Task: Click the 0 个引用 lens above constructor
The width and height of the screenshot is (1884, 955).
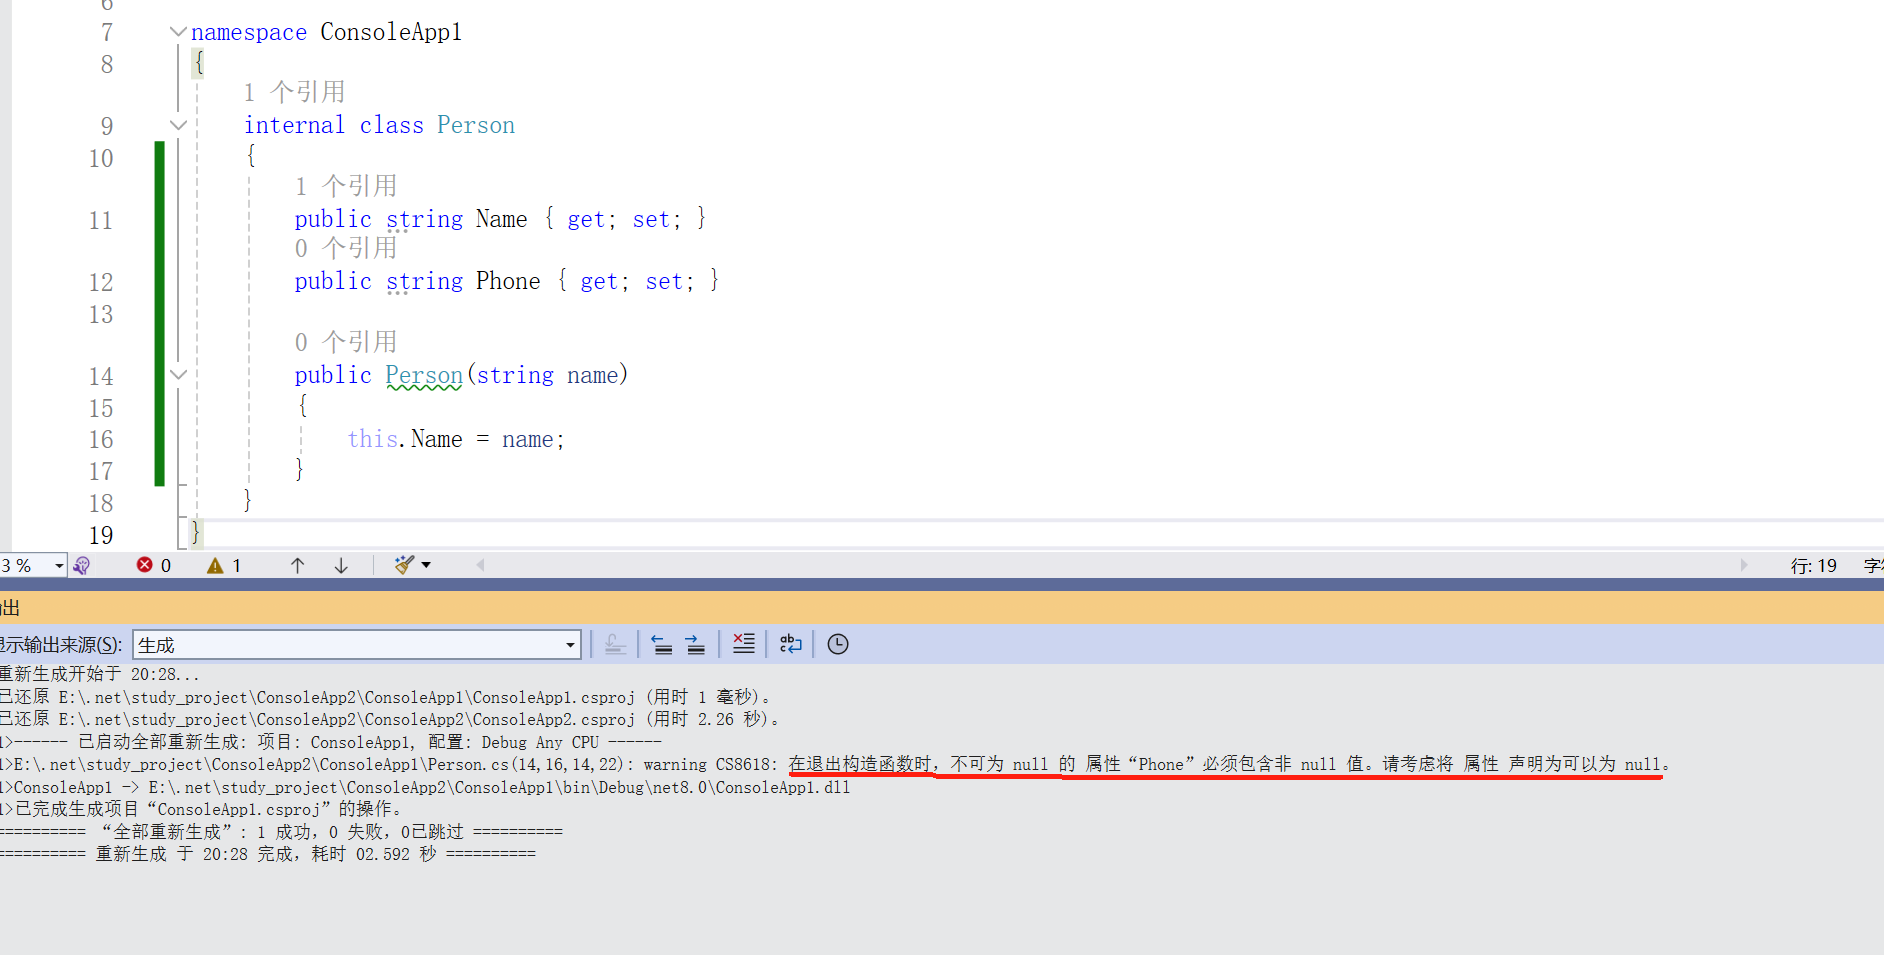Action: (346, 342)
